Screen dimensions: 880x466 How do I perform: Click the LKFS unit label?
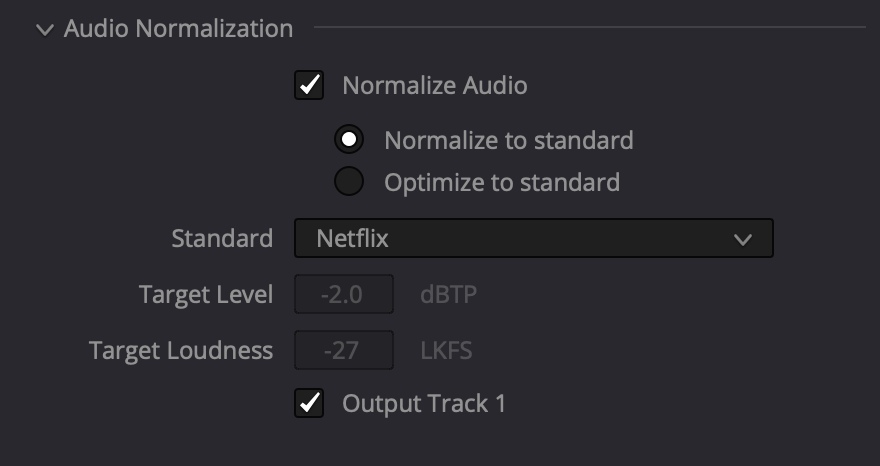445,350
